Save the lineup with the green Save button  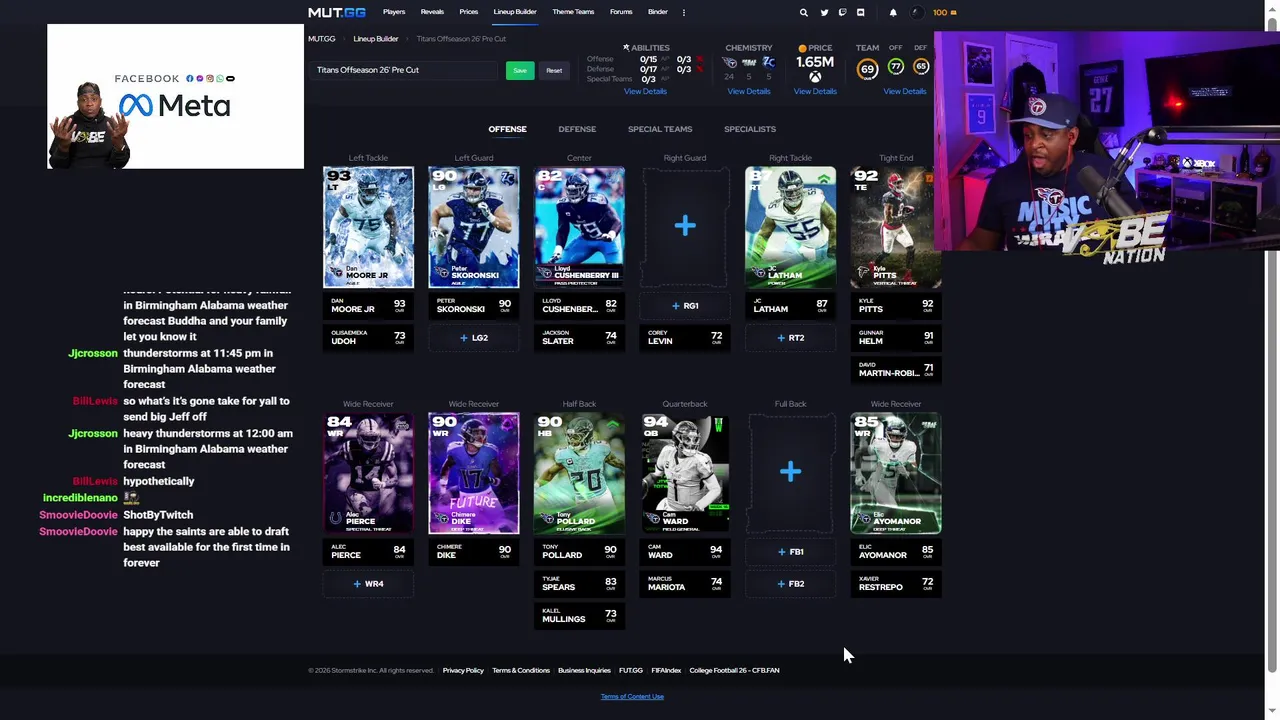click(520, 70)
